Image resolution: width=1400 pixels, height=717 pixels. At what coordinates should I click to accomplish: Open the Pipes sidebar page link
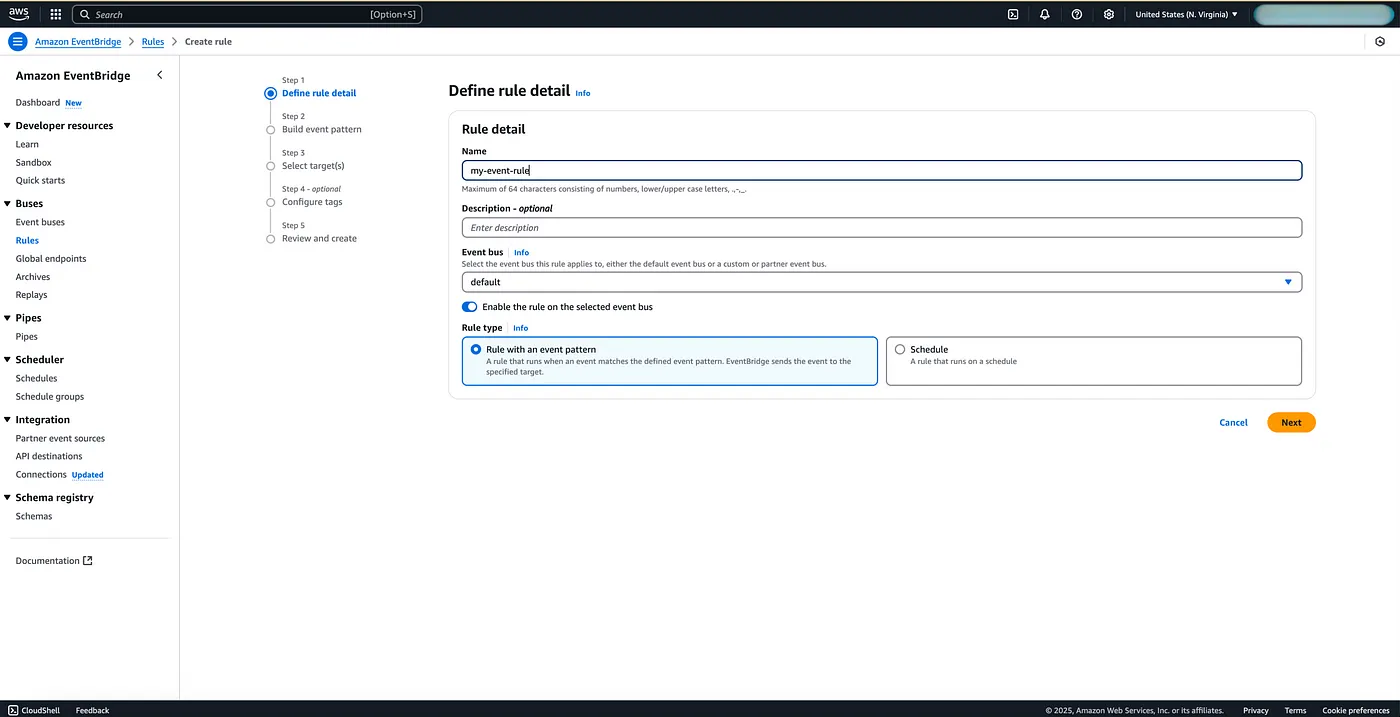pyautogui.click(x=27, y=337)
